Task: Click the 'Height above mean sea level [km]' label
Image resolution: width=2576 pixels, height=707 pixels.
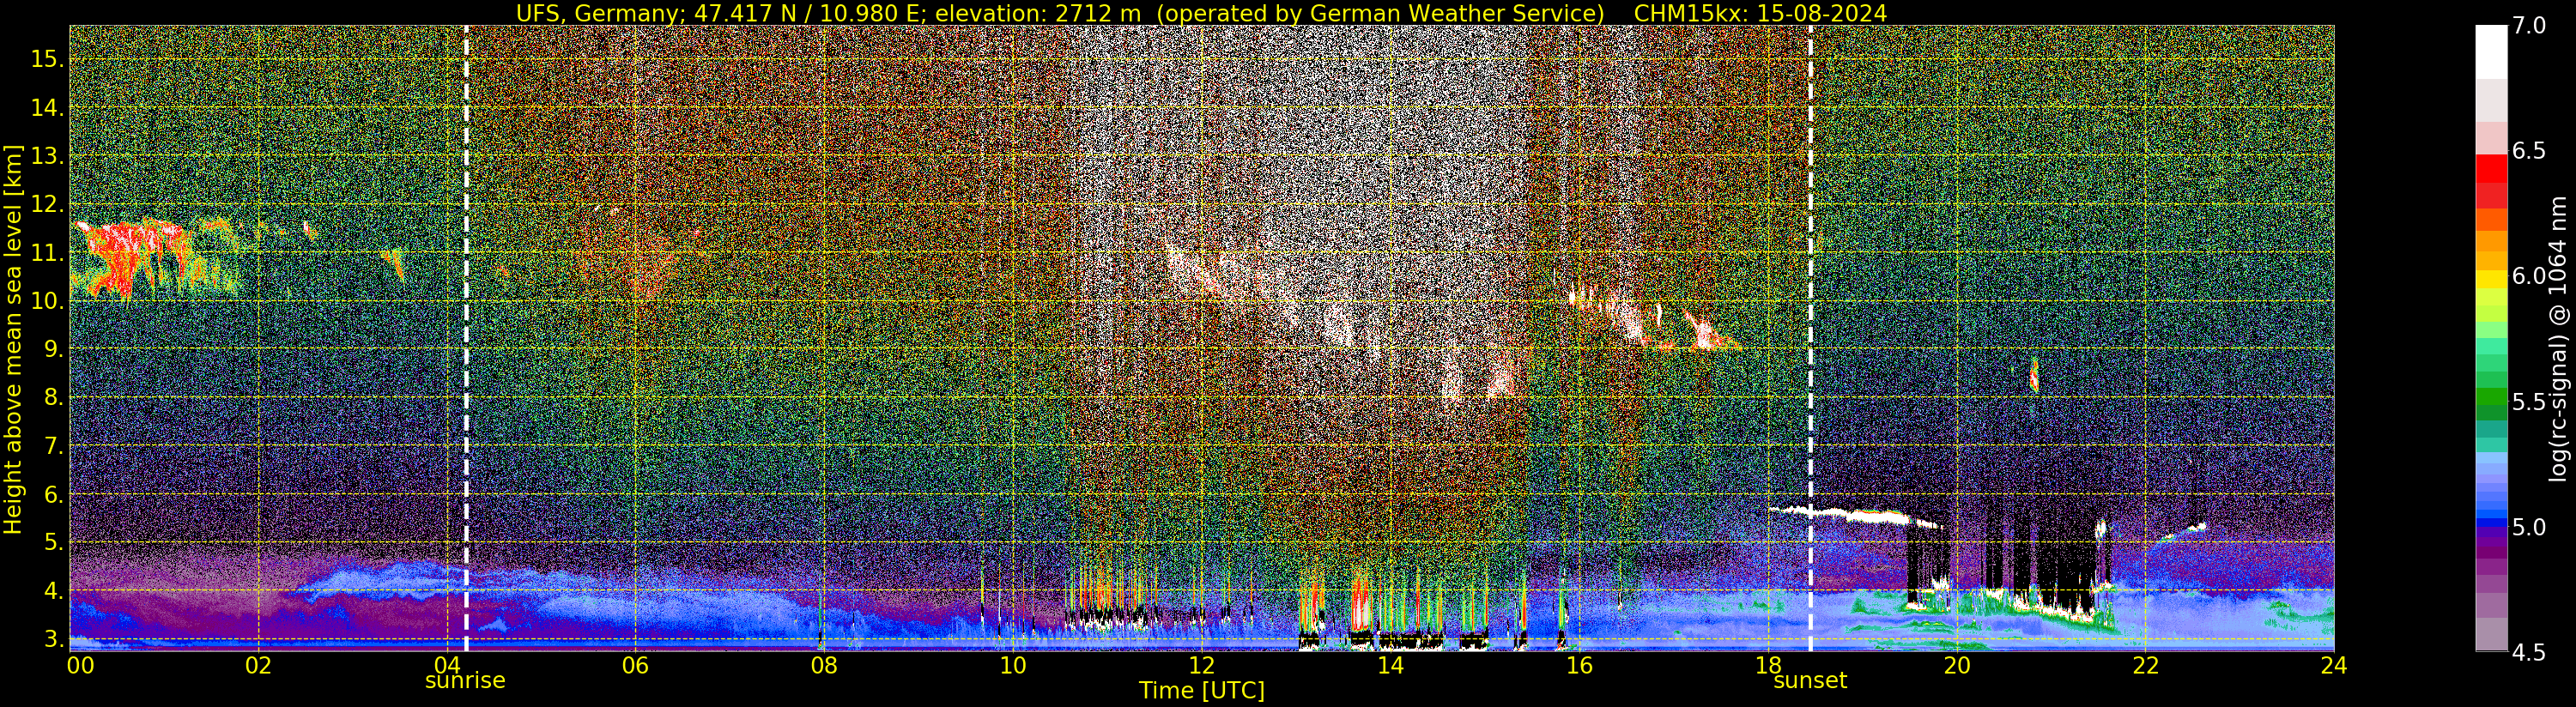Action: tap(13, 339)
